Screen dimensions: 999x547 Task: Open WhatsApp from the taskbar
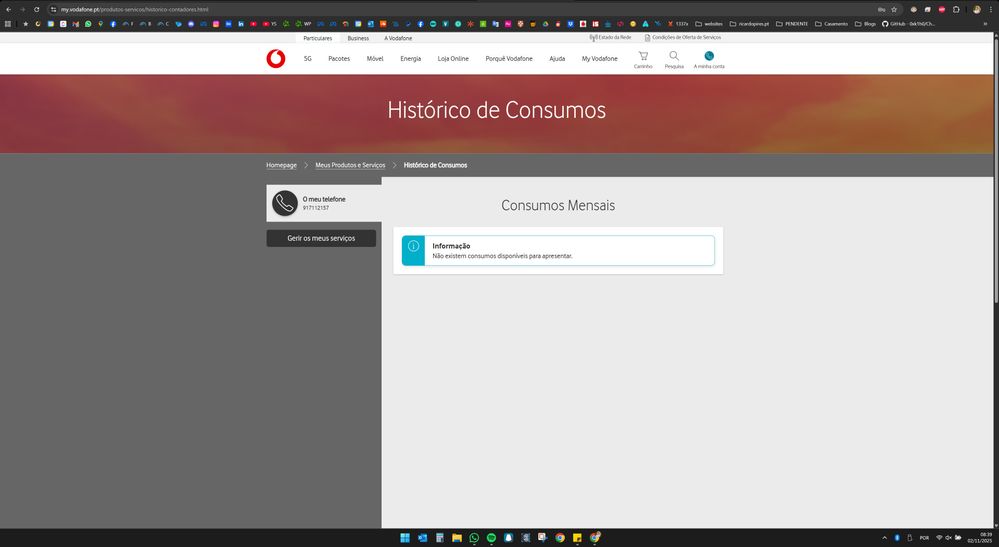pos(474,538)
